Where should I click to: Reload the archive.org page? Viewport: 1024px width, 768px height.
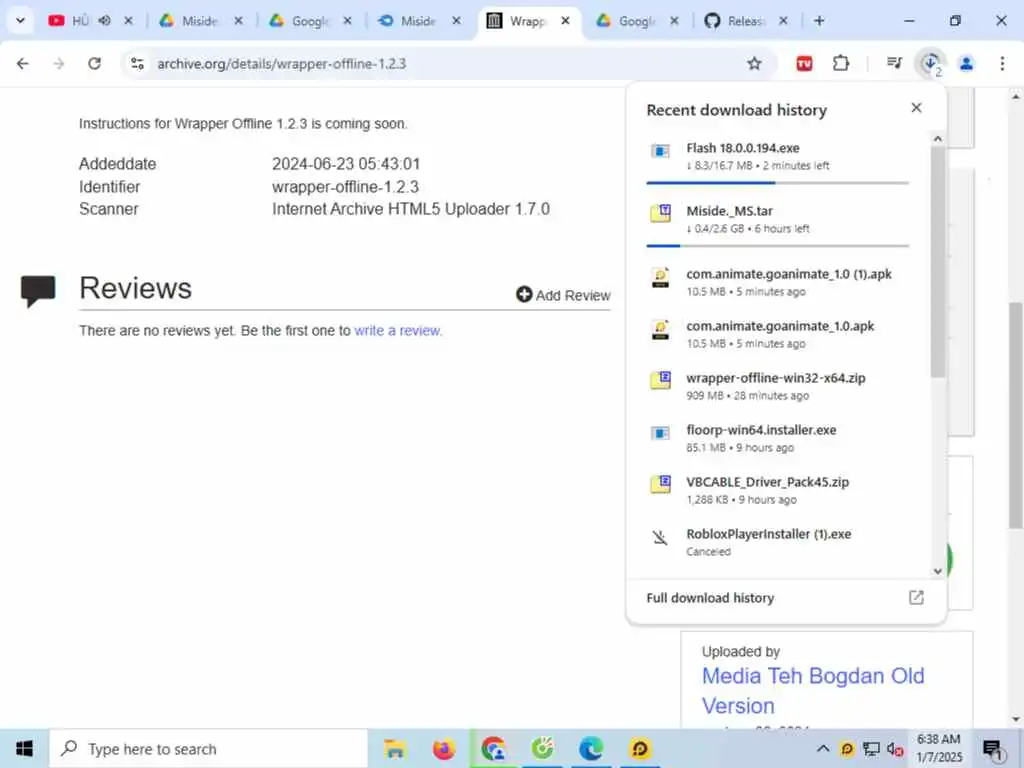click(95, 63)
